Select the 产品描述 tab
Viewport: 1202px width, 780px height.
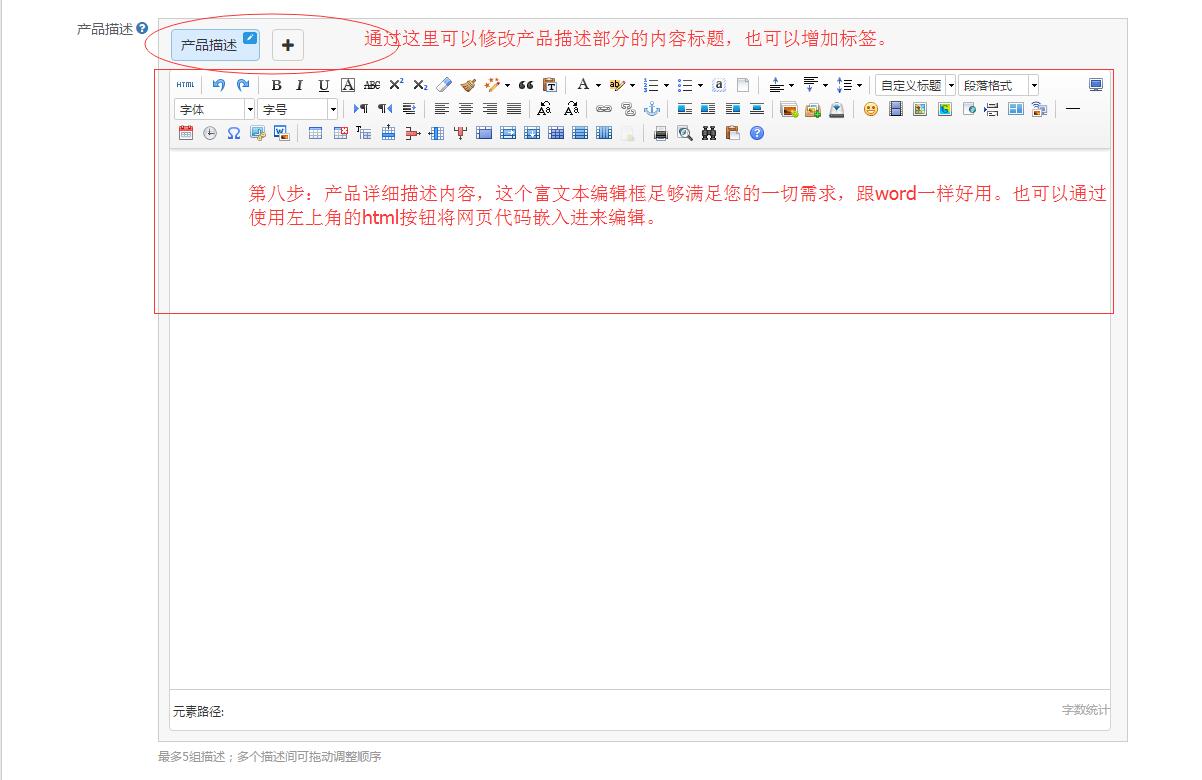tap(209, 45)
